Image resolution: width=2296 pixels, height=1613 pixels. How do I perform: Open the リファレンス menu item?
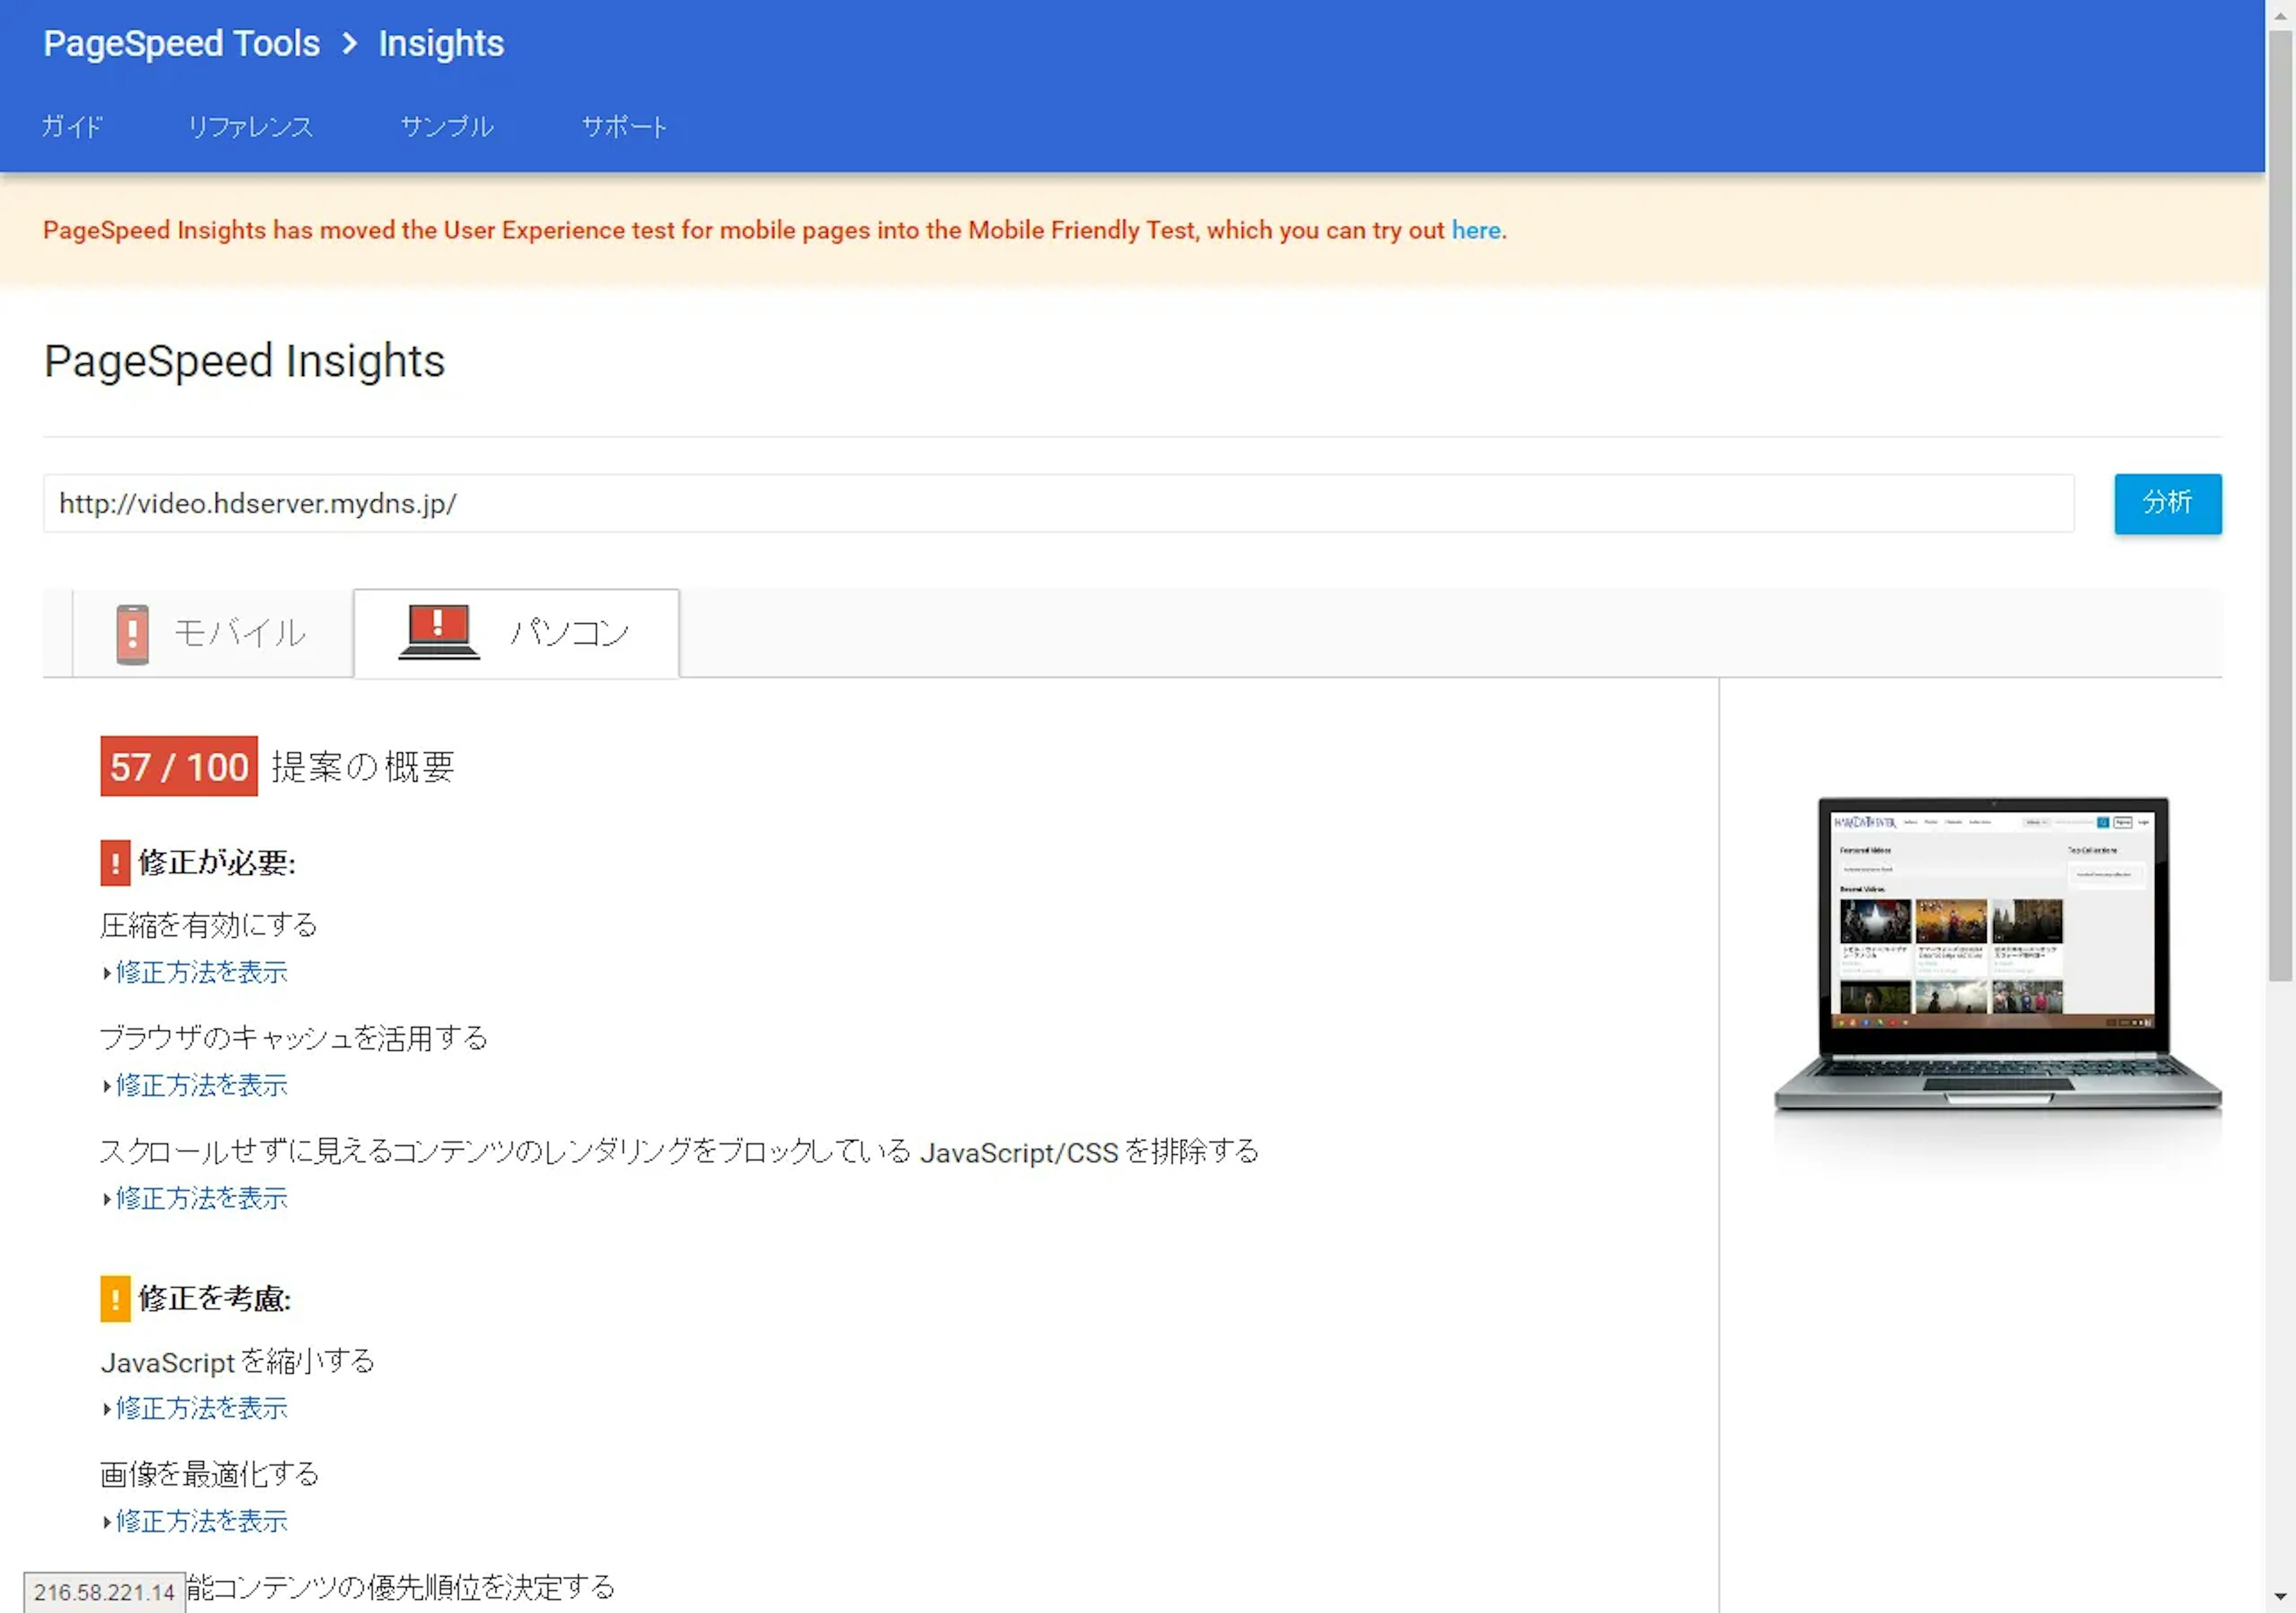pyautogui.click(x=251, y=127)
